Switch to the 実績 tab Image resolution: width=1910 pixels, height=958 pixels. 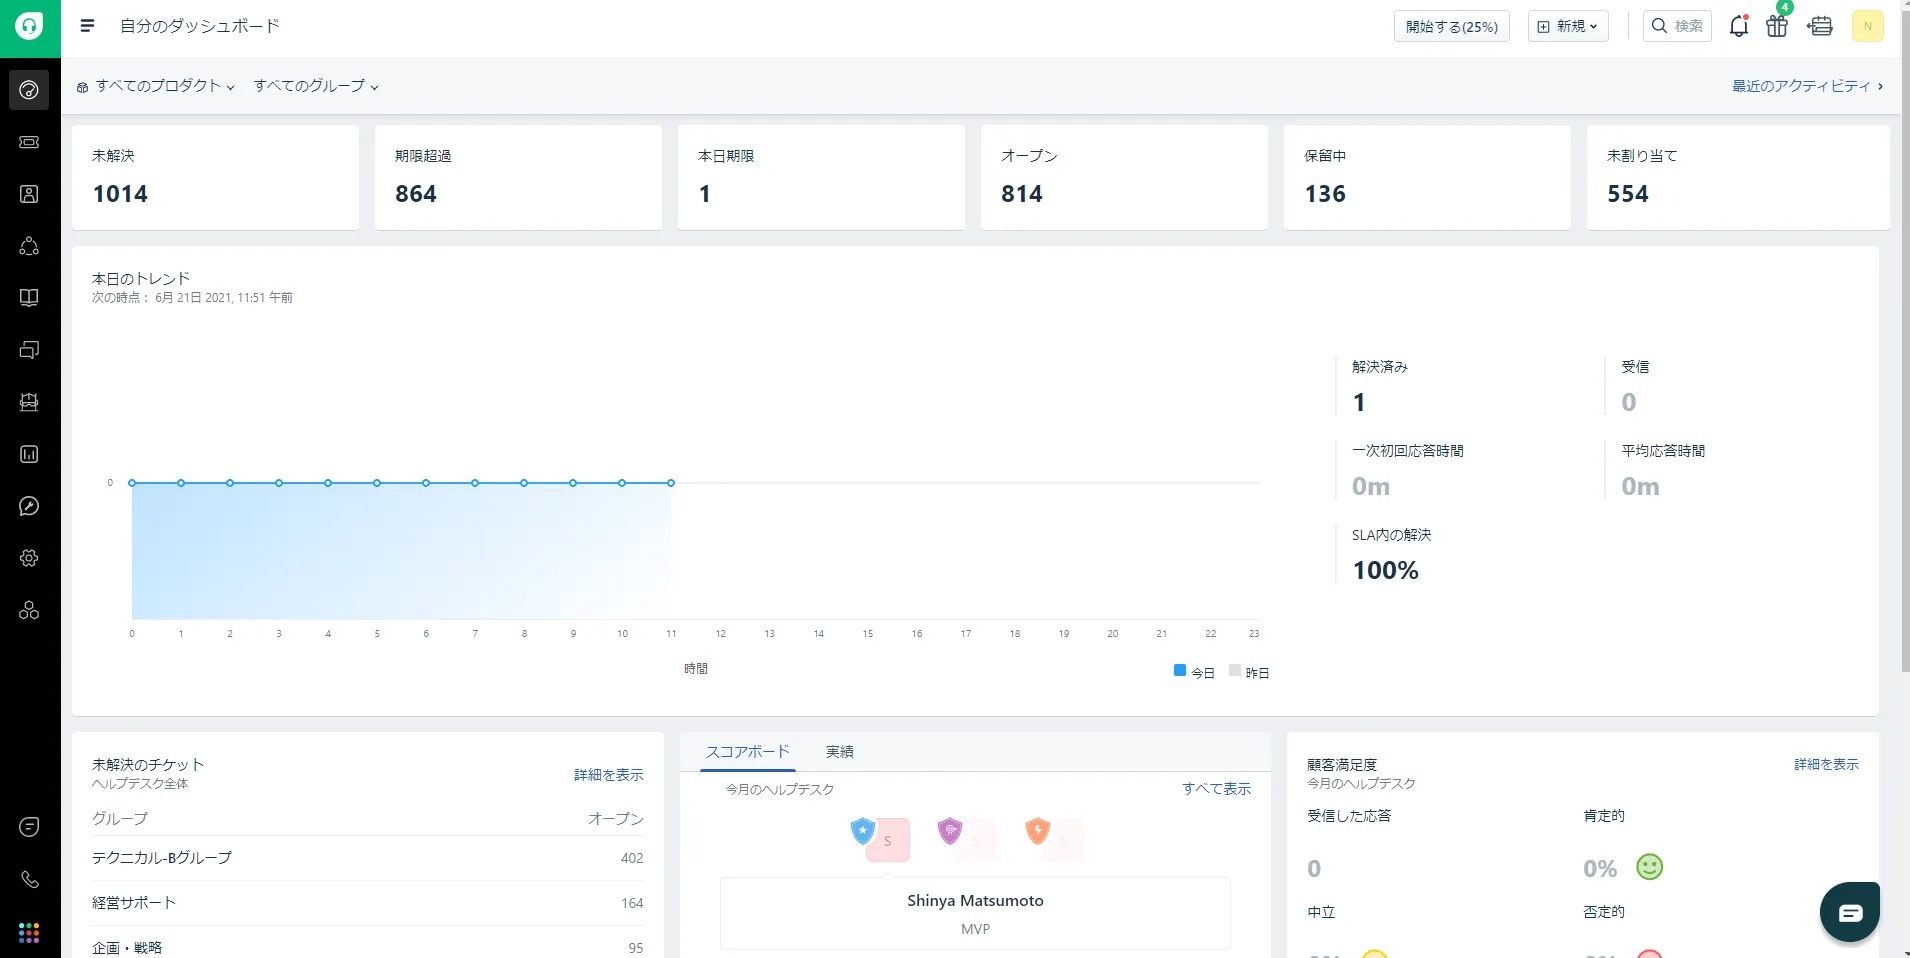click(x=839, y=752)
